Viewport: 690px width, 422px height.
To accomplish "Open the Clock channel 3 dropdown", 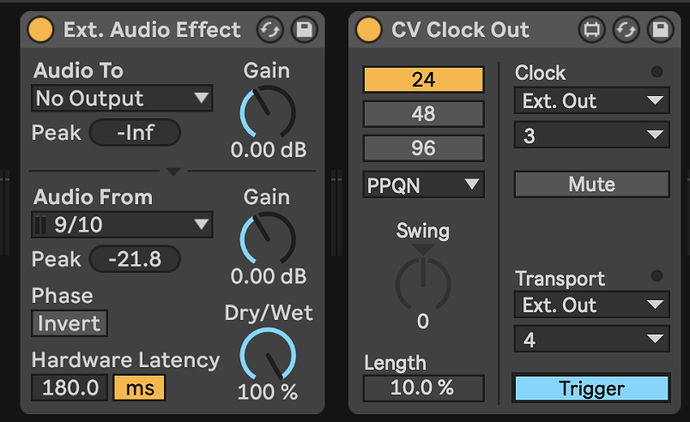I will click(x=591, y=135).
